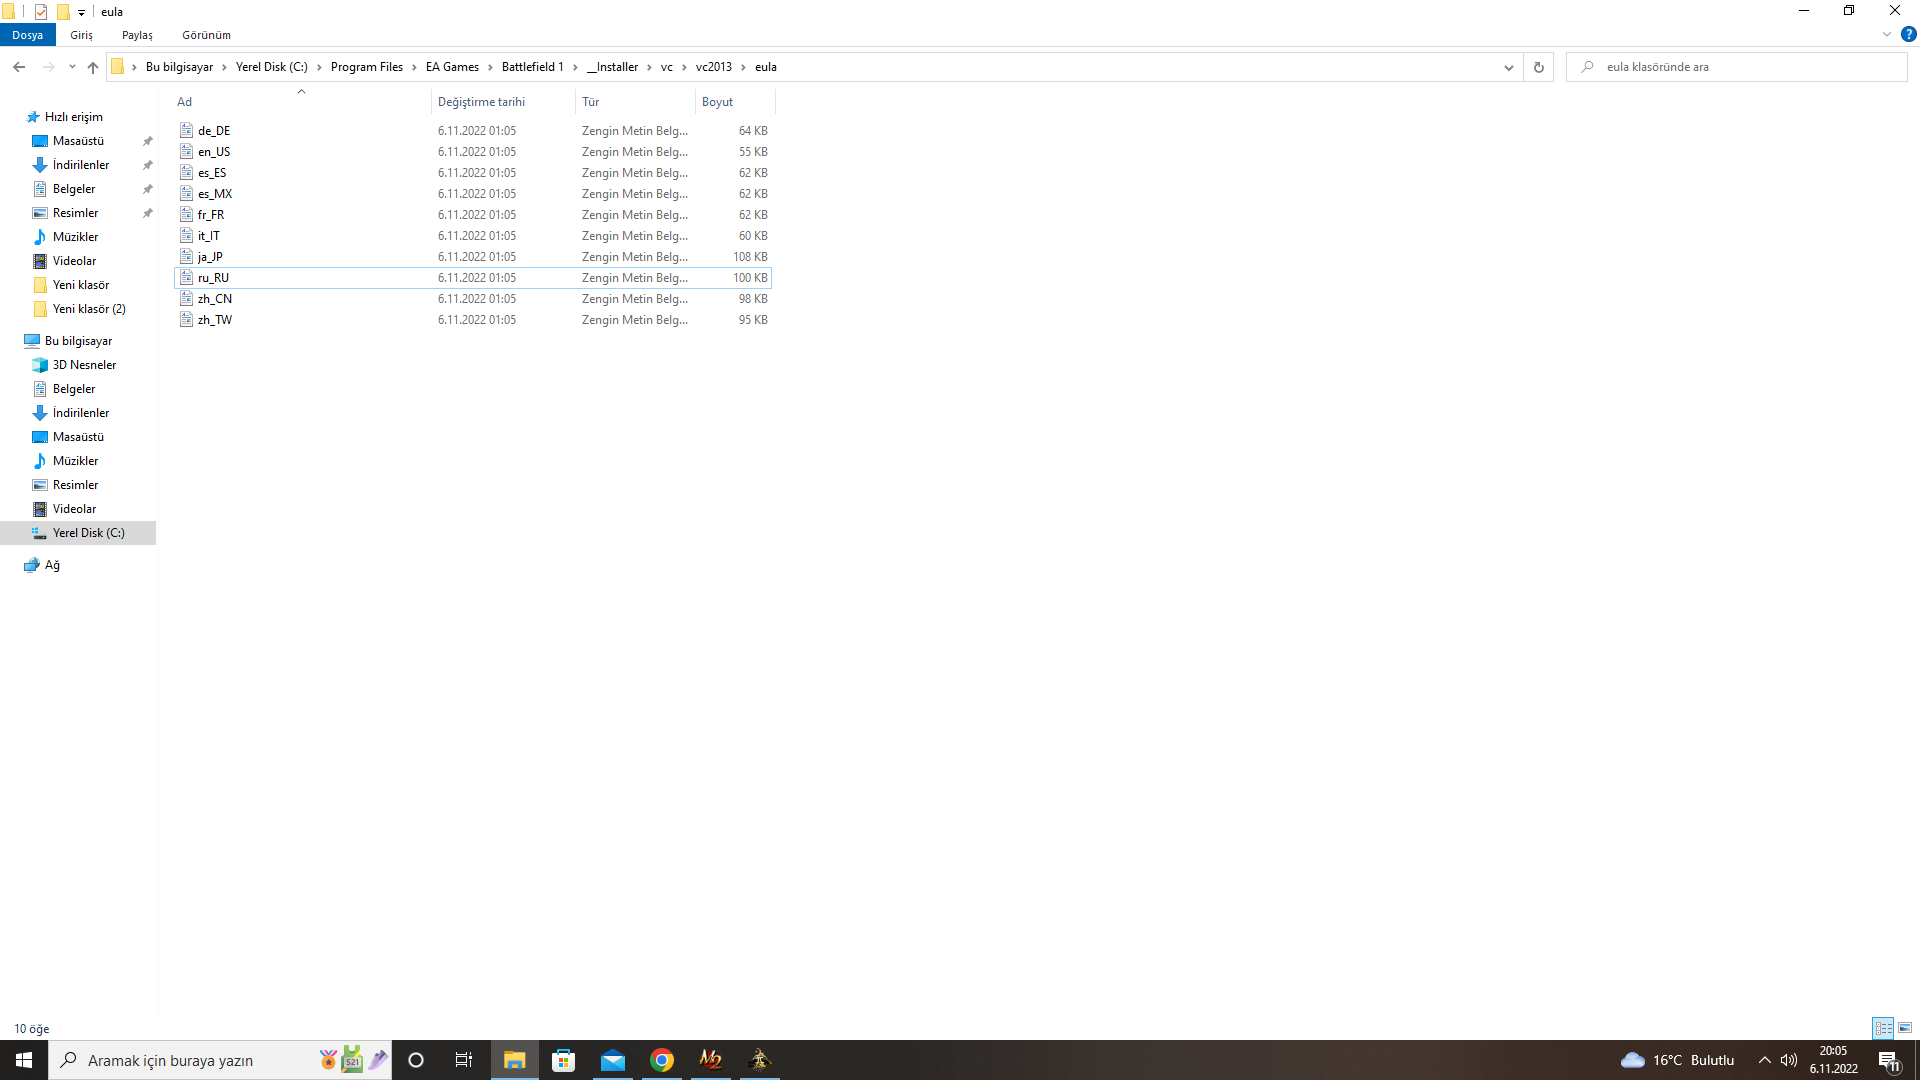Open the Görünüm ribbon tab
This screenshot has height=1080, width=1920.
coord(206,35)
